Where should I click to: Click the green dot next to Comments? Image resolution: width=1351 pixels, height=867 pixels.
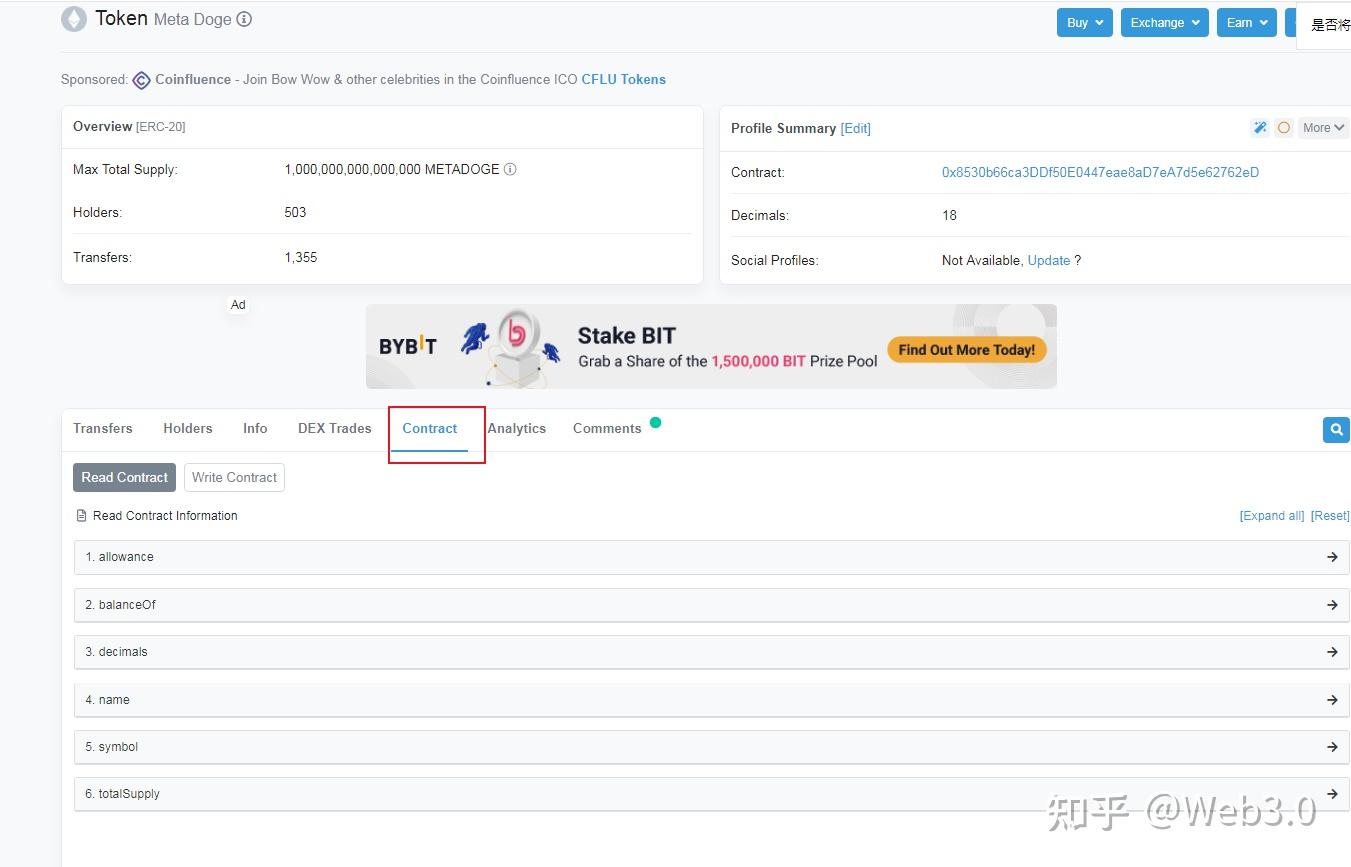point(655,422)
